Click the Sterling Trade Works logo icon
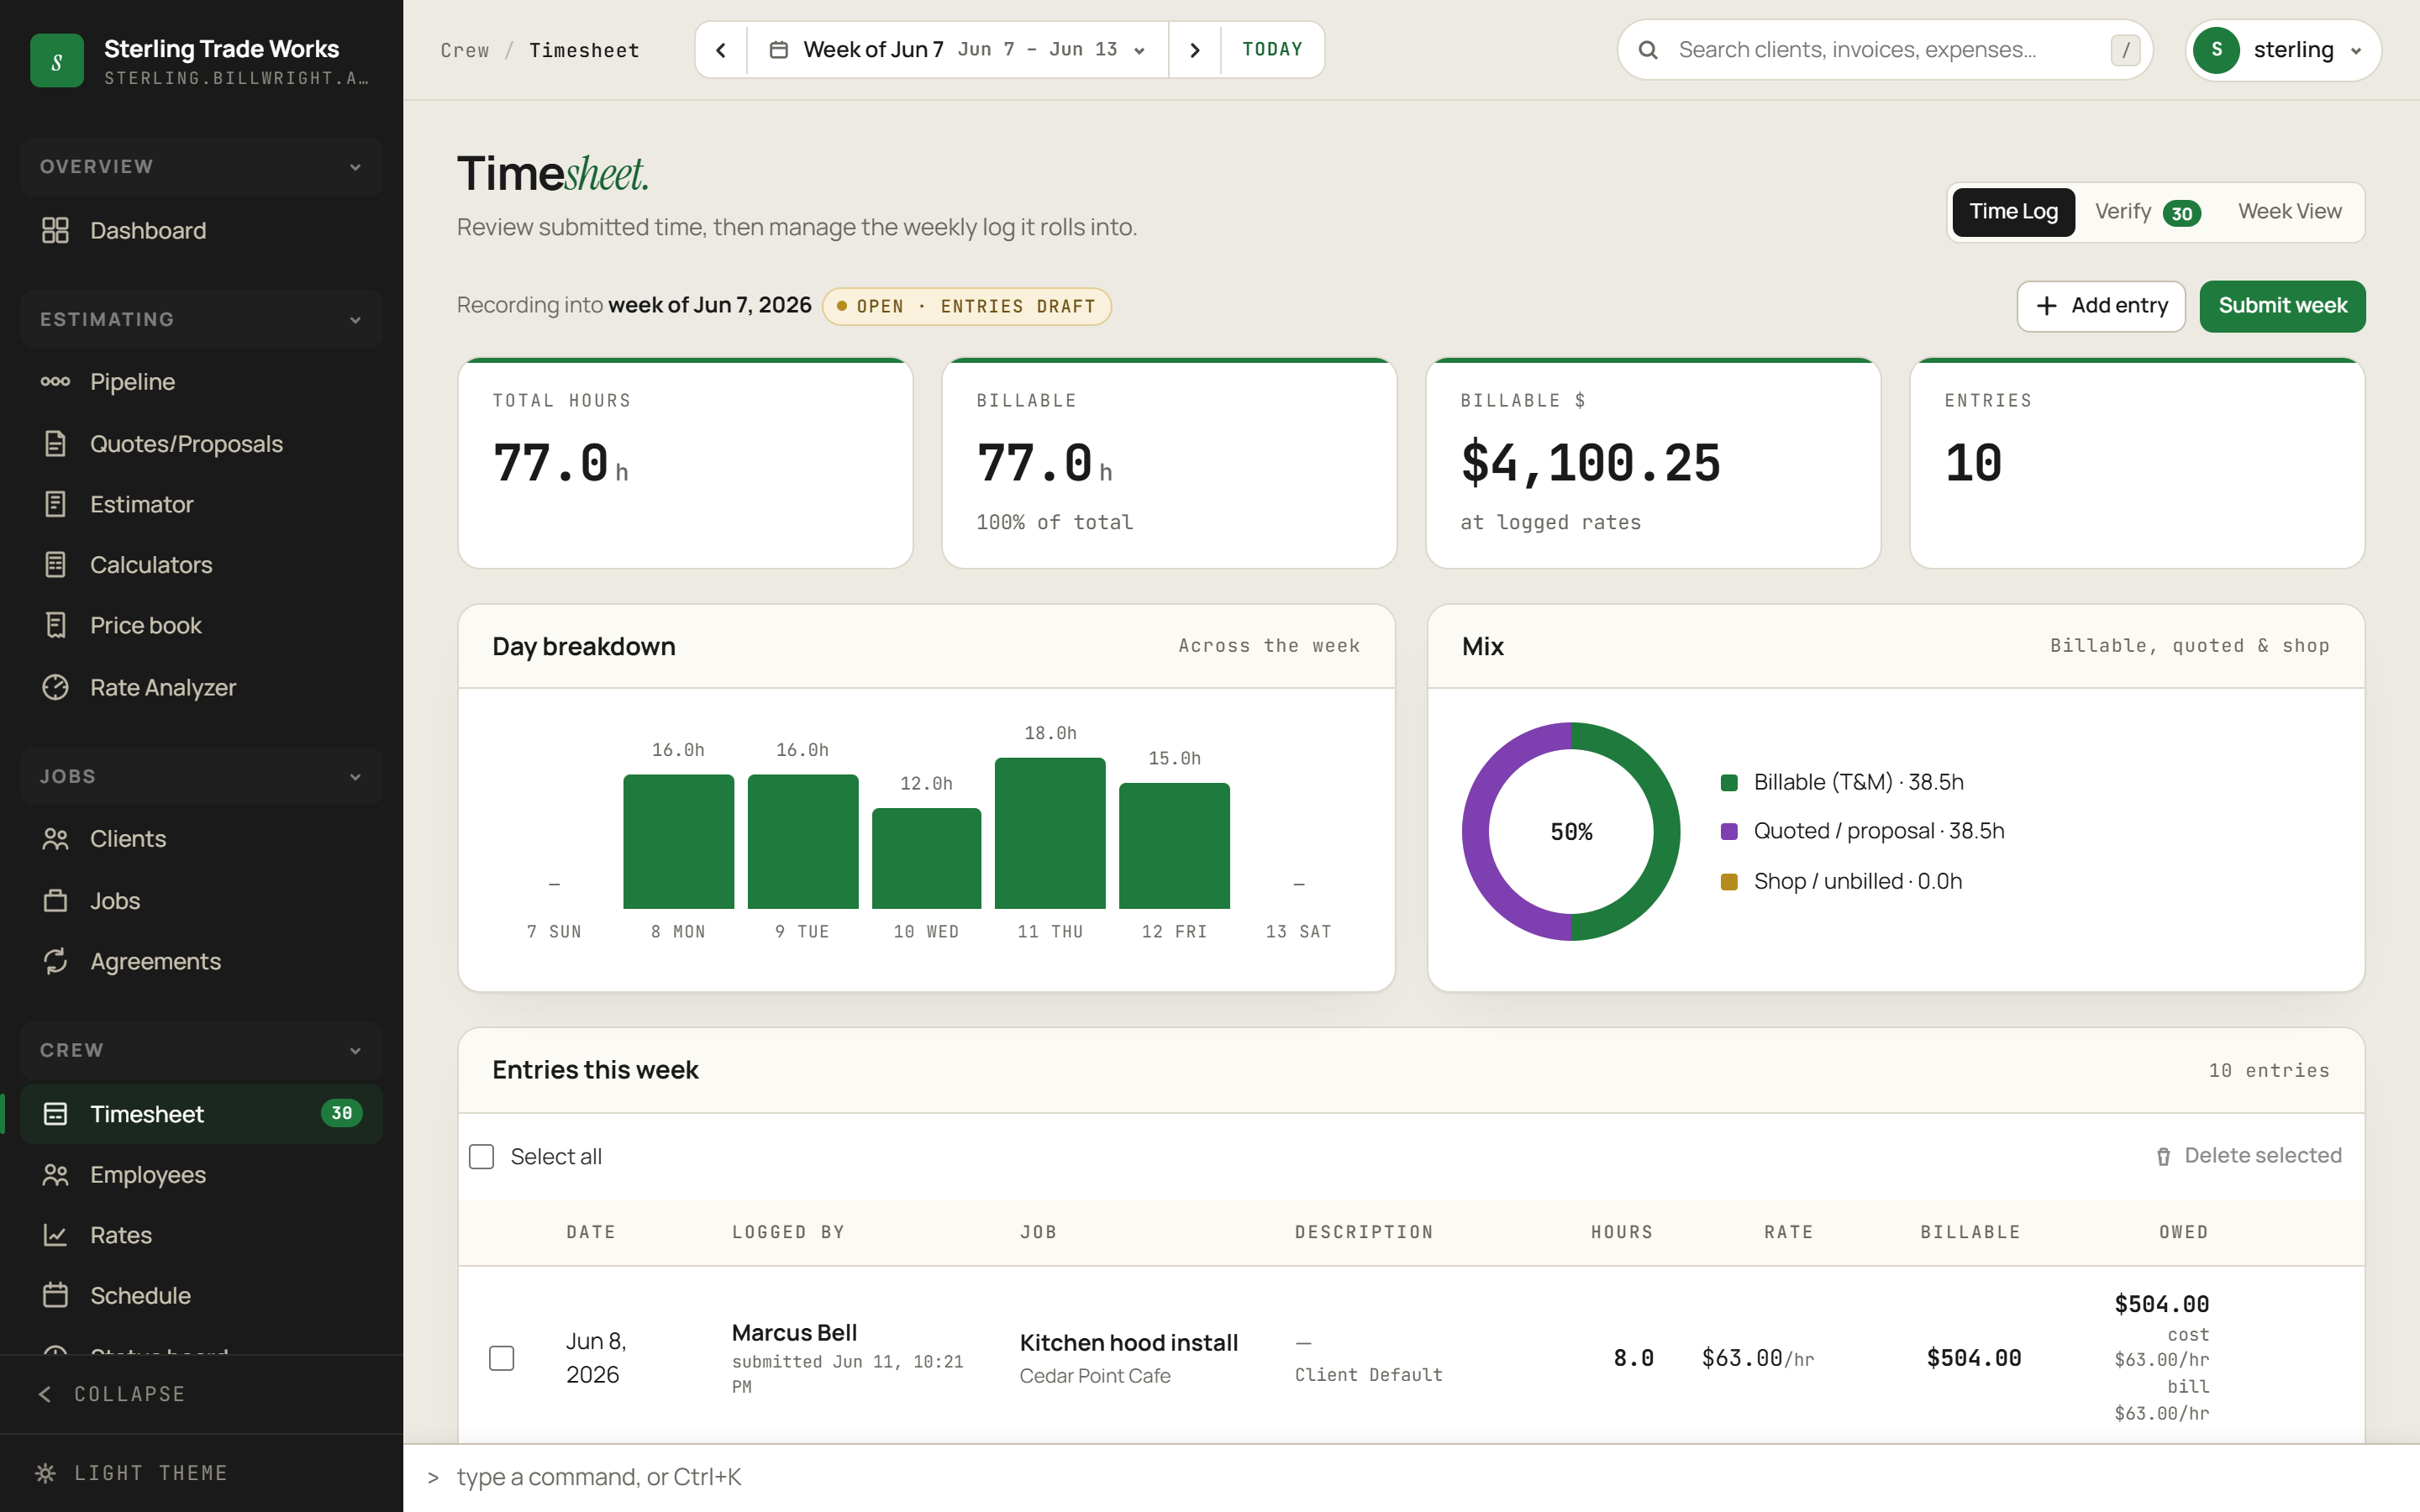This screenshot has width=2420, height=1512. 57,61
